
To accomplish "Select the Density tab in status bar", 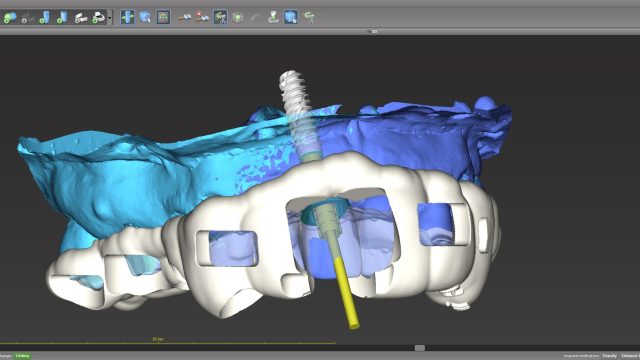I will (x=609, y=356).
